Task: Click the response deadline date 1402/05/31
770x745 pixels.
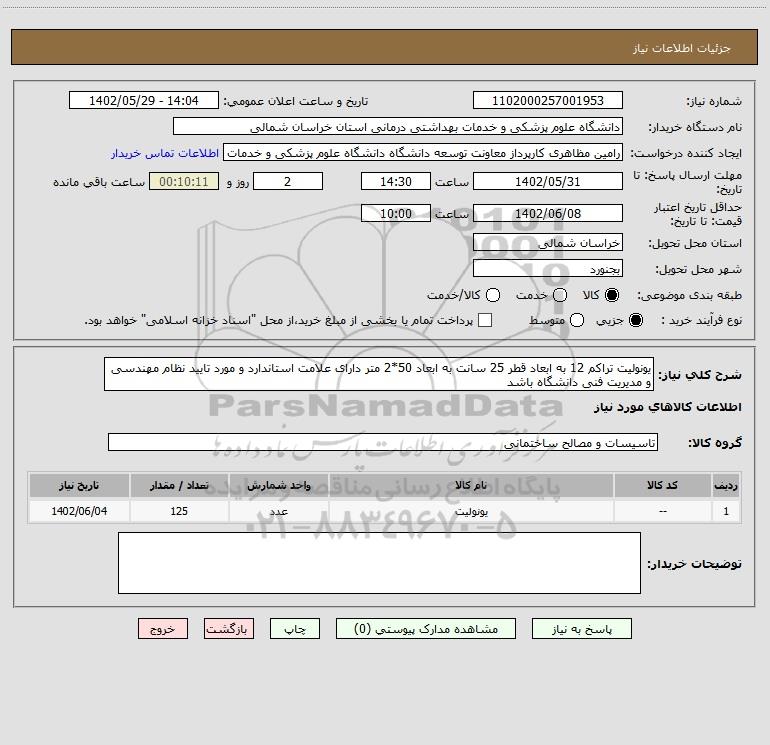Action: [548, 181]
